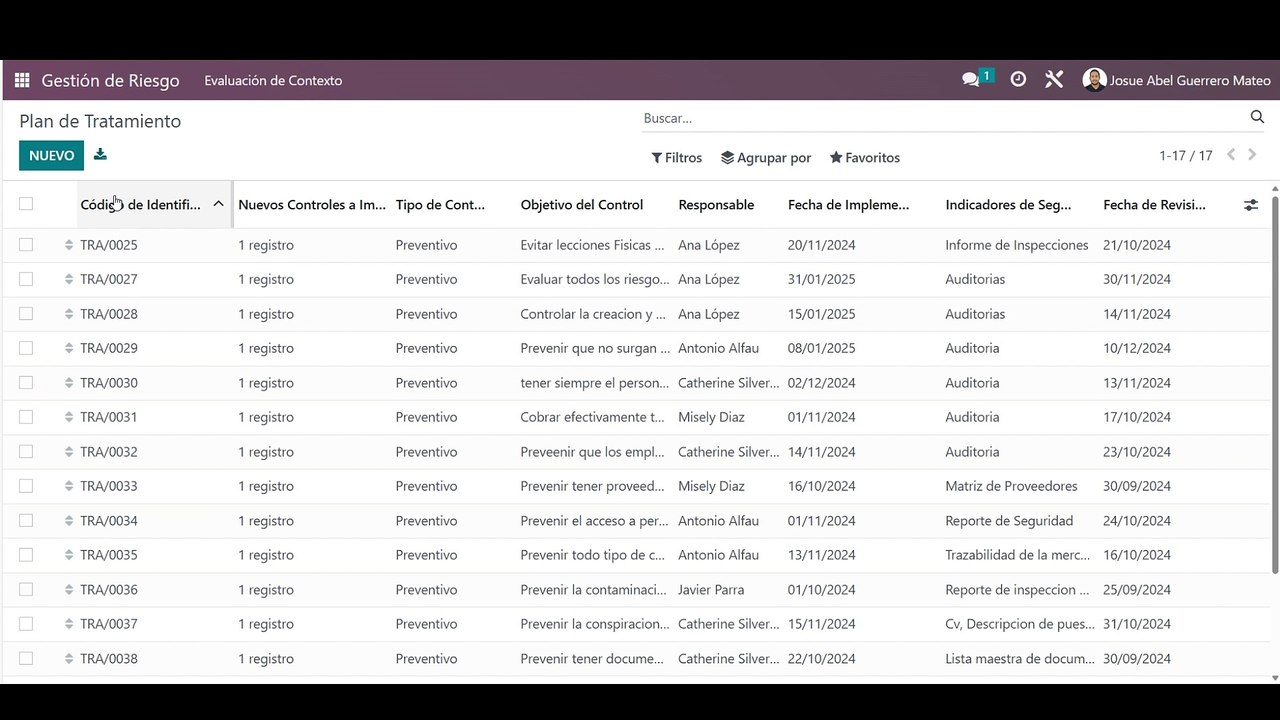This screenshot has width=1280, height=720.
Task: Open the conversations chat icon
Action: (x=971, y=80)
